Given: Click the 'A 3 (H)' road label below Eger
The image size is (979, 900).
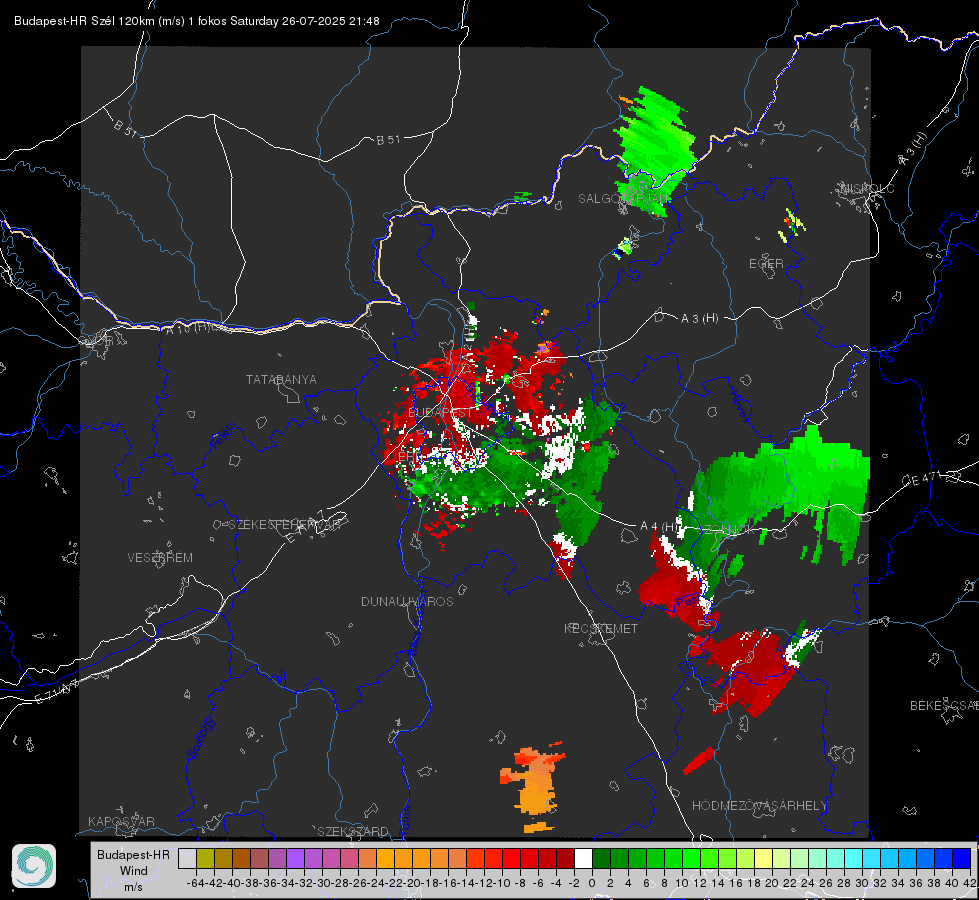Looking at the screenshot, I should click(x=699, y=319).
